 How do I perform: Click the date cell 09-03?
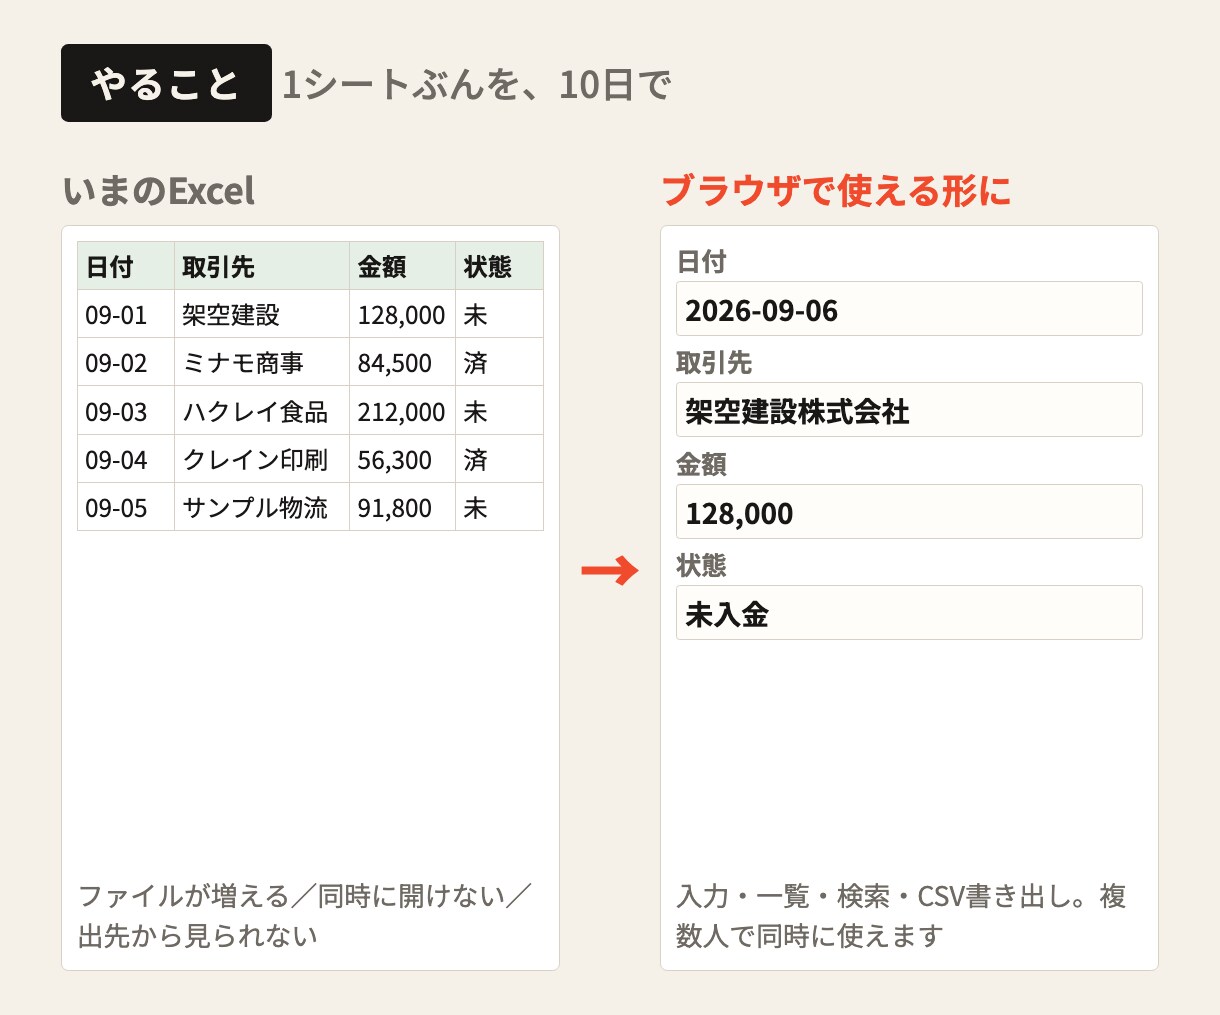coord(126,411)
